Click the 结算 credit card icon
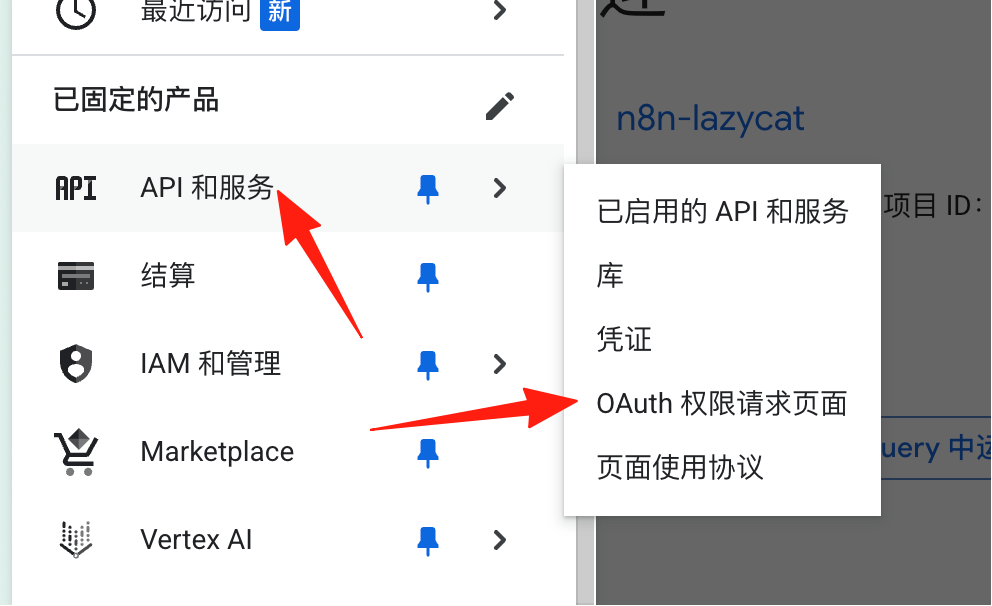 [76, 276]
